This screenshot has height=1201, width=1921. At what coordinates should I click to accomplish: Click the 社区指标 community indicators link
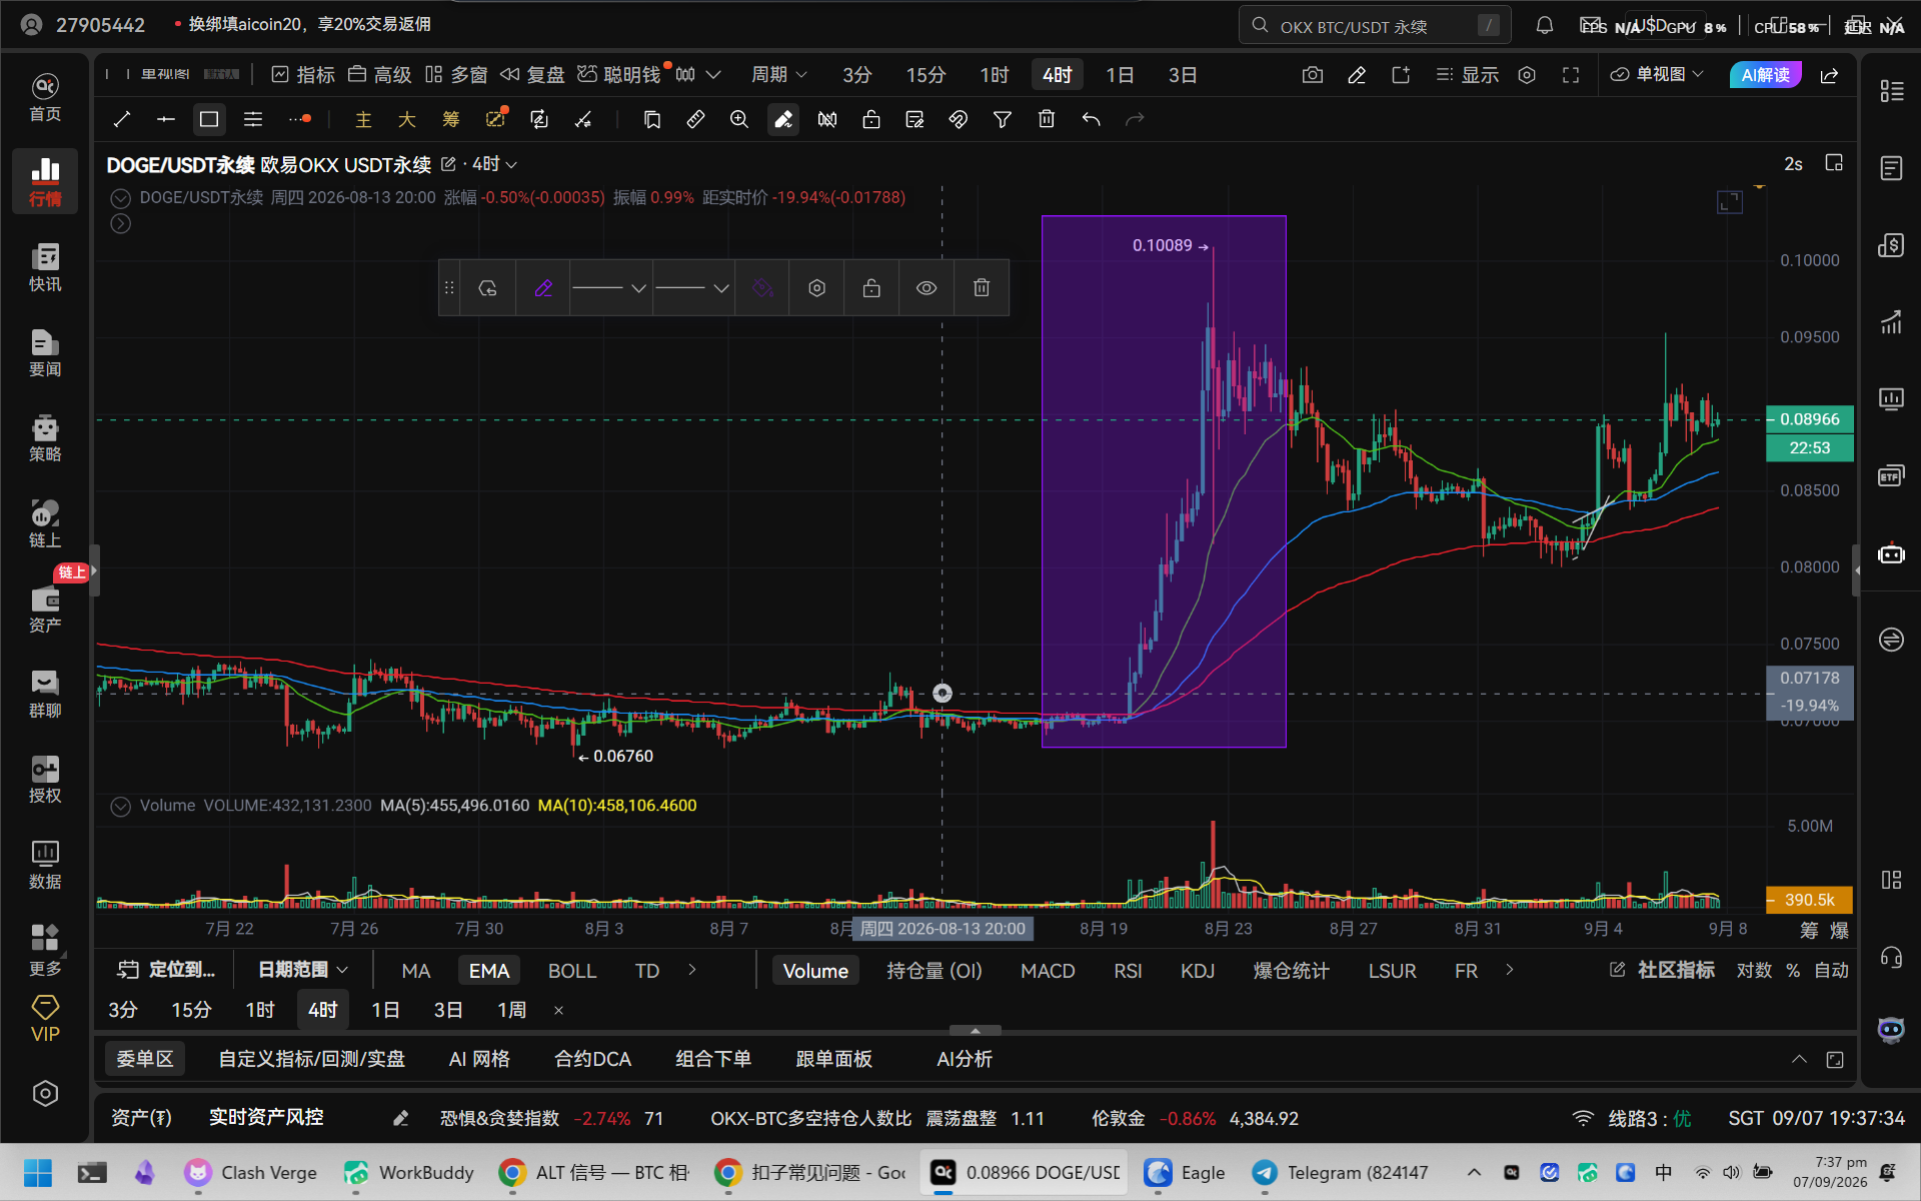tap(1662, 970)
